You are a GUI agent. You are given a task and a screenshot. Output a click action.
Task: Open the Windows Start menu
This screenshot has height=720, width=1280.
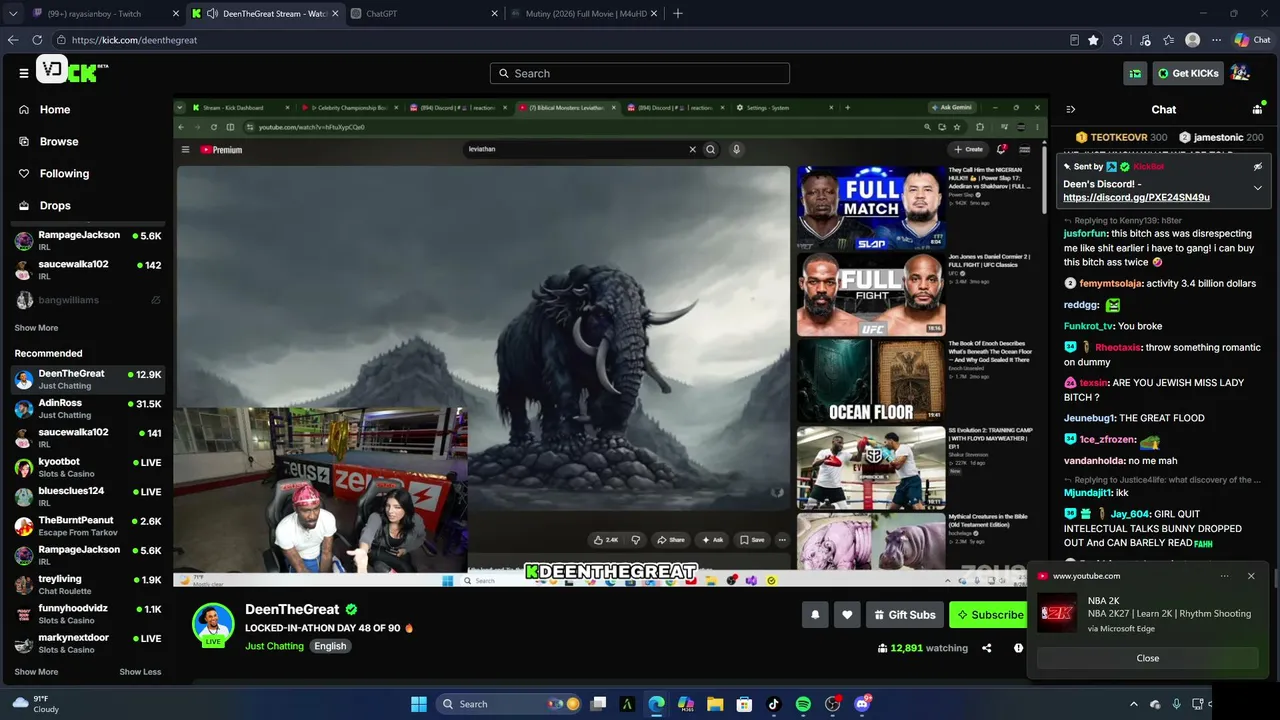(x=419, y=704)
